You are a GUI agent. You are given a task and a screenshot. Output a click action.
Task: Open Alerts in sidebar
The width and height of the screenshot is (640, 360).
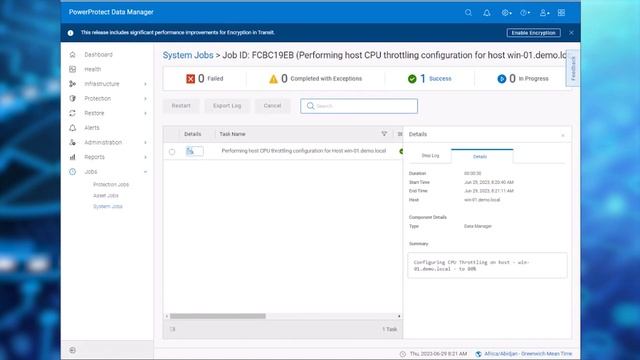tap(92, 128)
